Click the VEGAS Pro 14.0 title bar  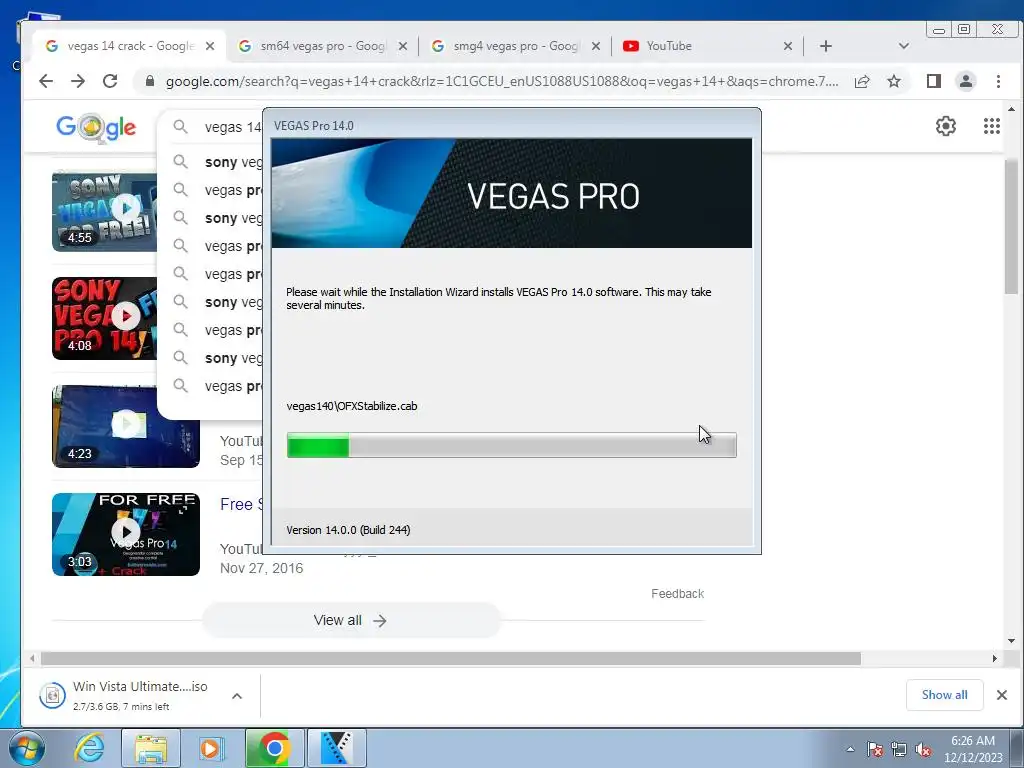click(x=511, y=125)
